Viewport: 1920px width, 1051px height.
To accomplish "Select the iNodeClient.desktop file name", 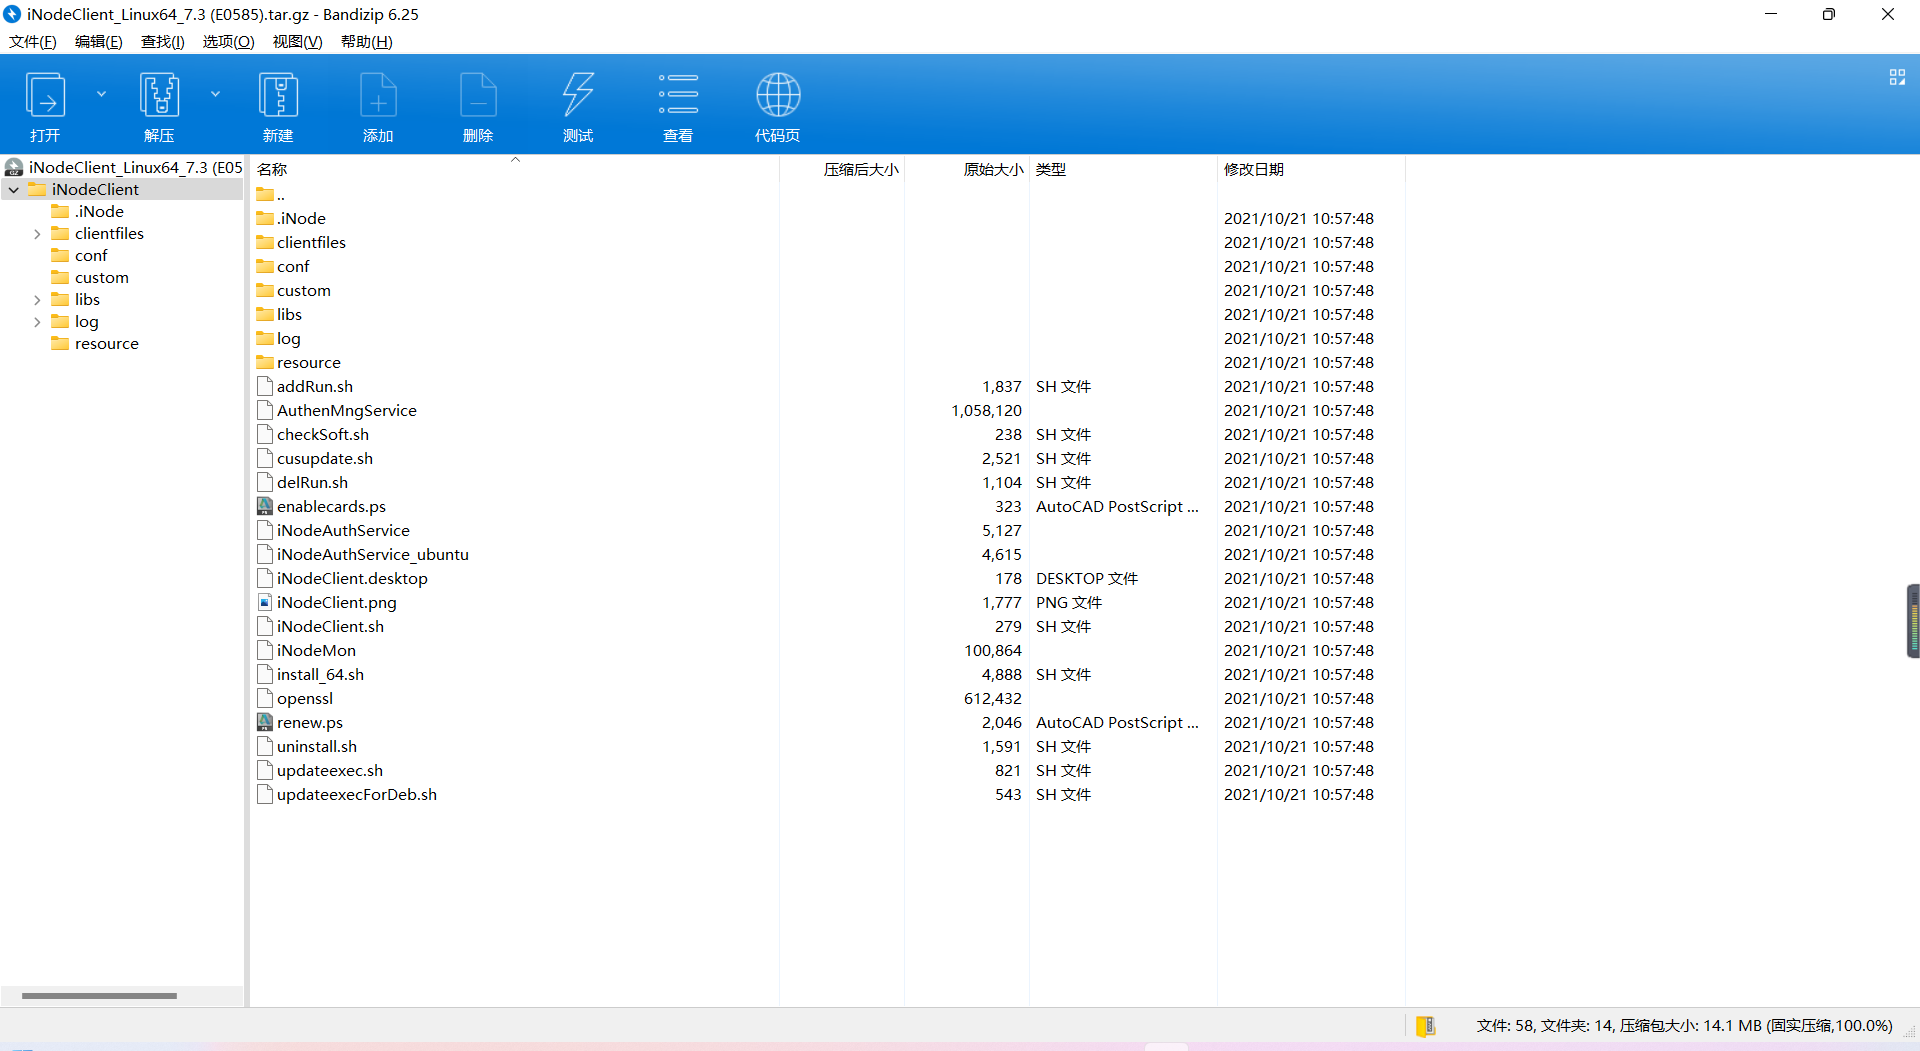I will [352, 578].
